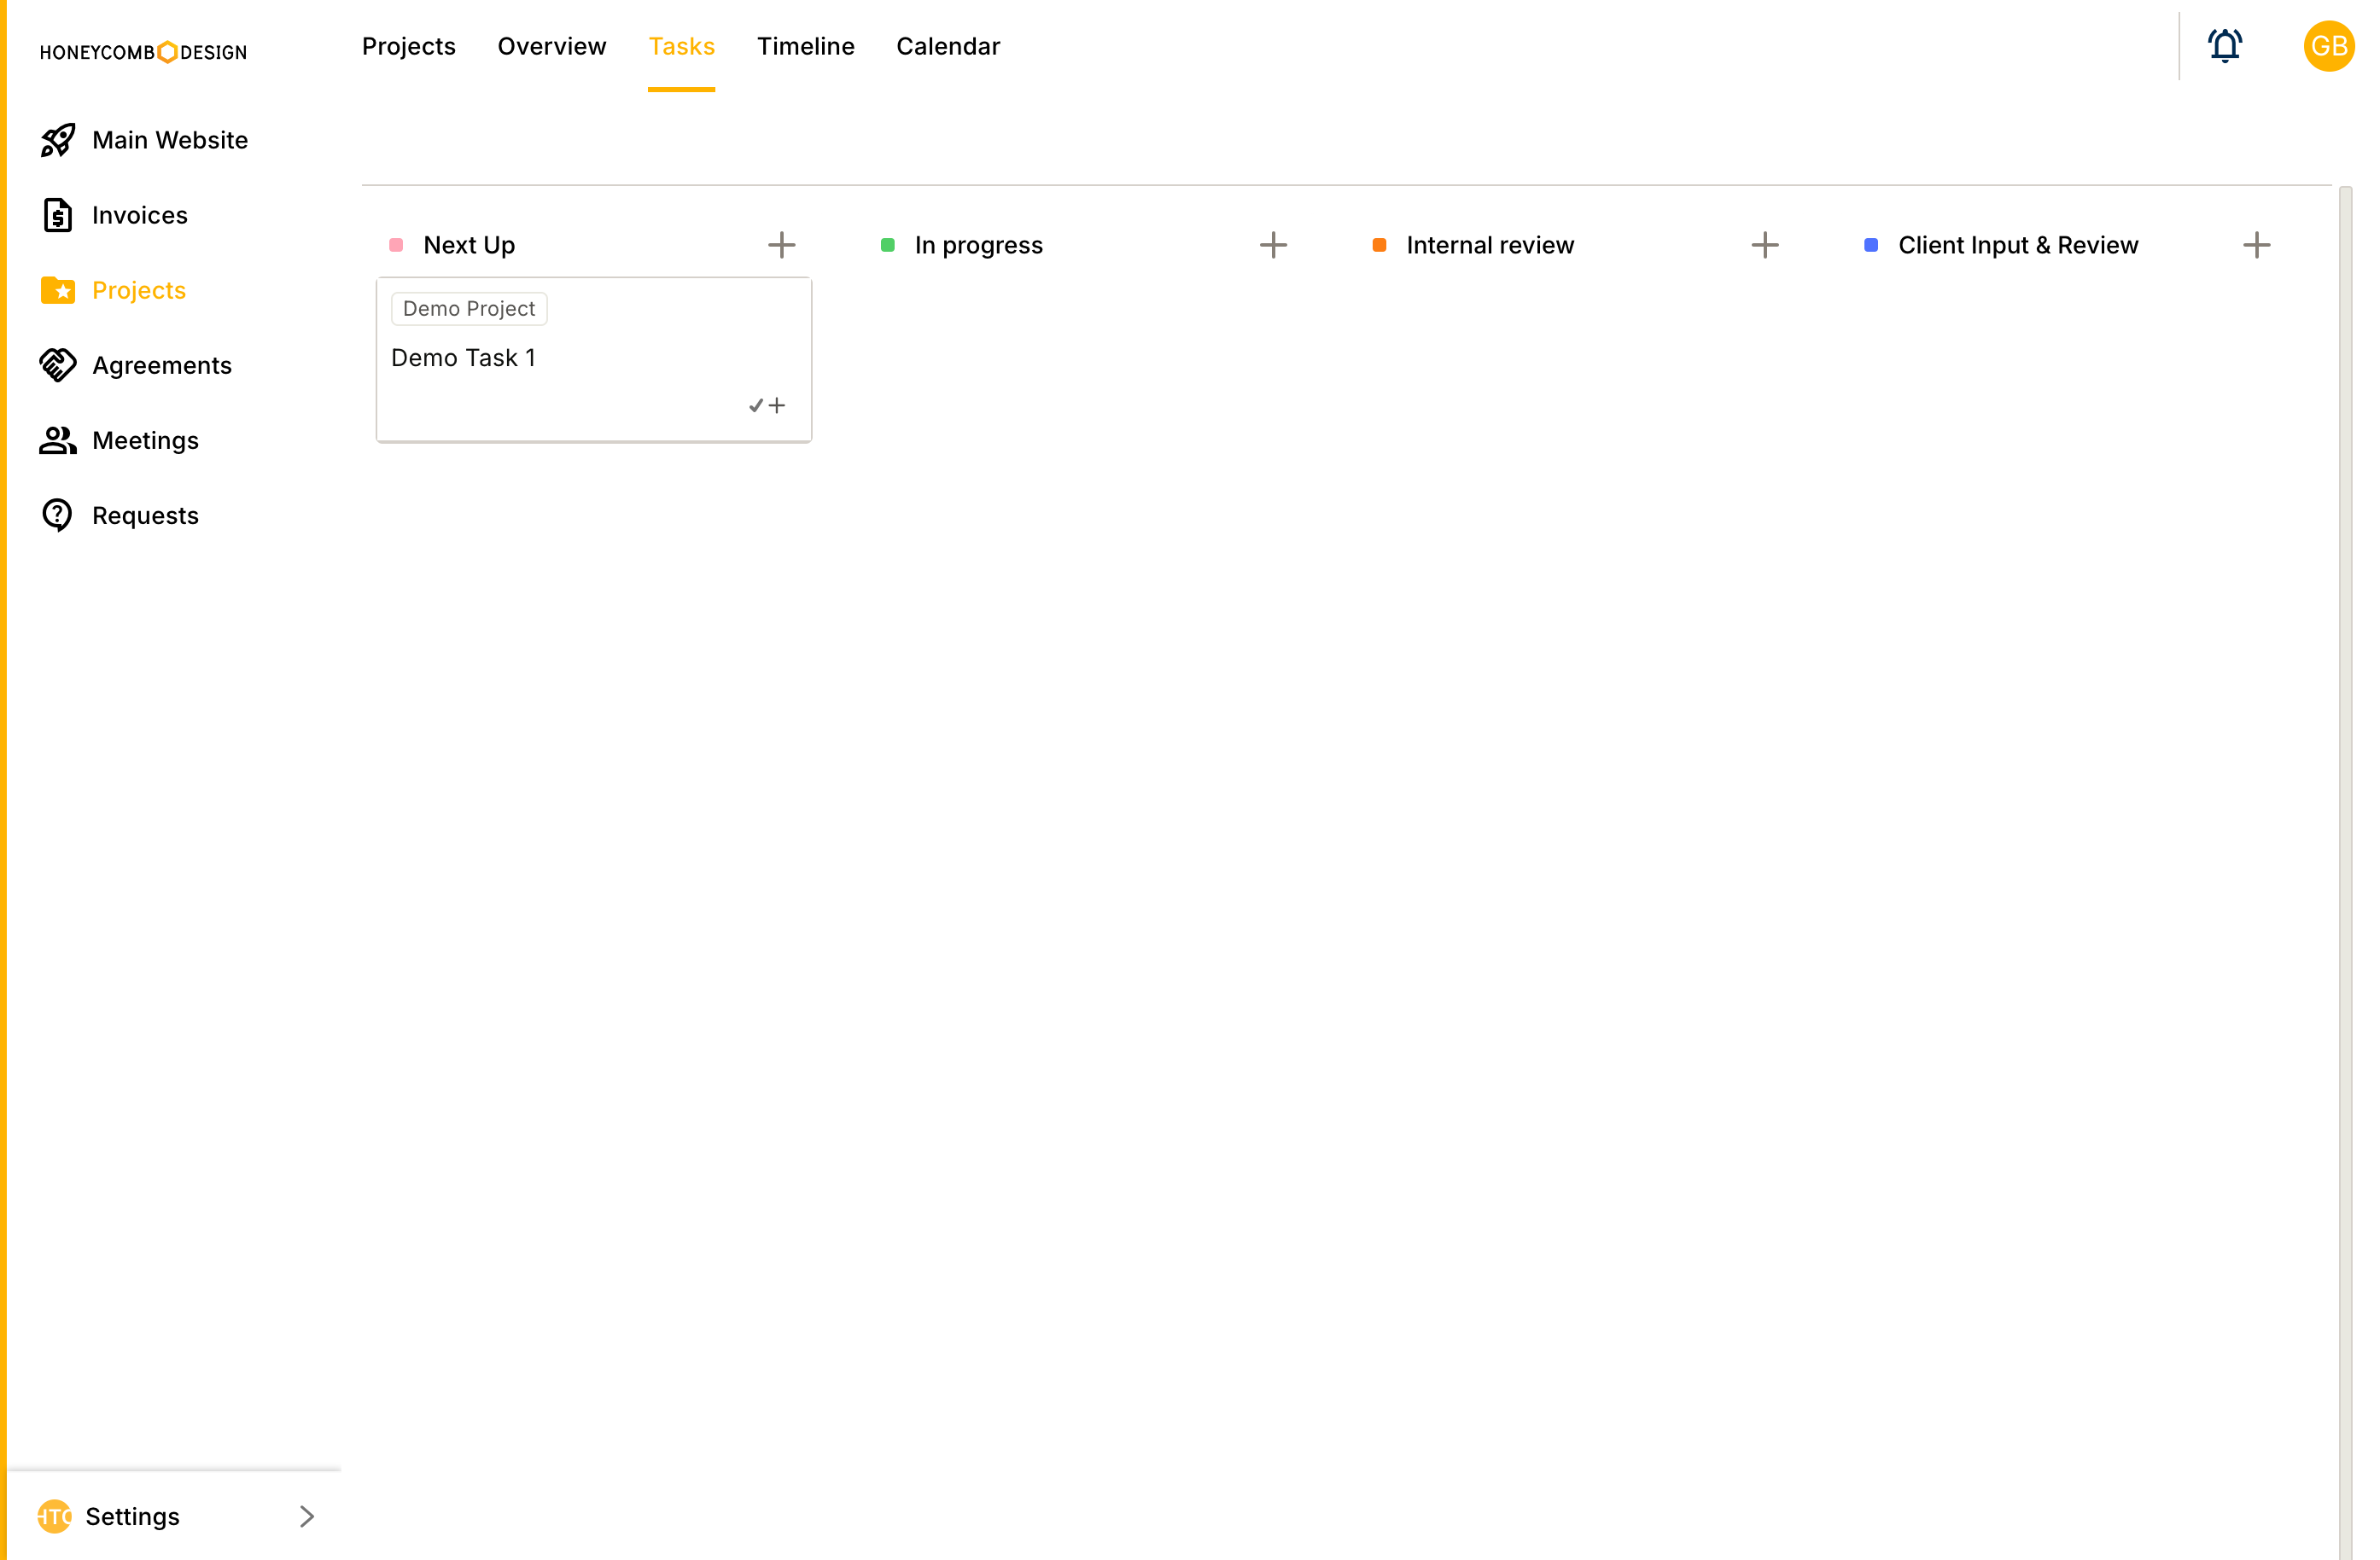Go to Main Website in sidebar

pyautogui.click(x=170, y=140)
